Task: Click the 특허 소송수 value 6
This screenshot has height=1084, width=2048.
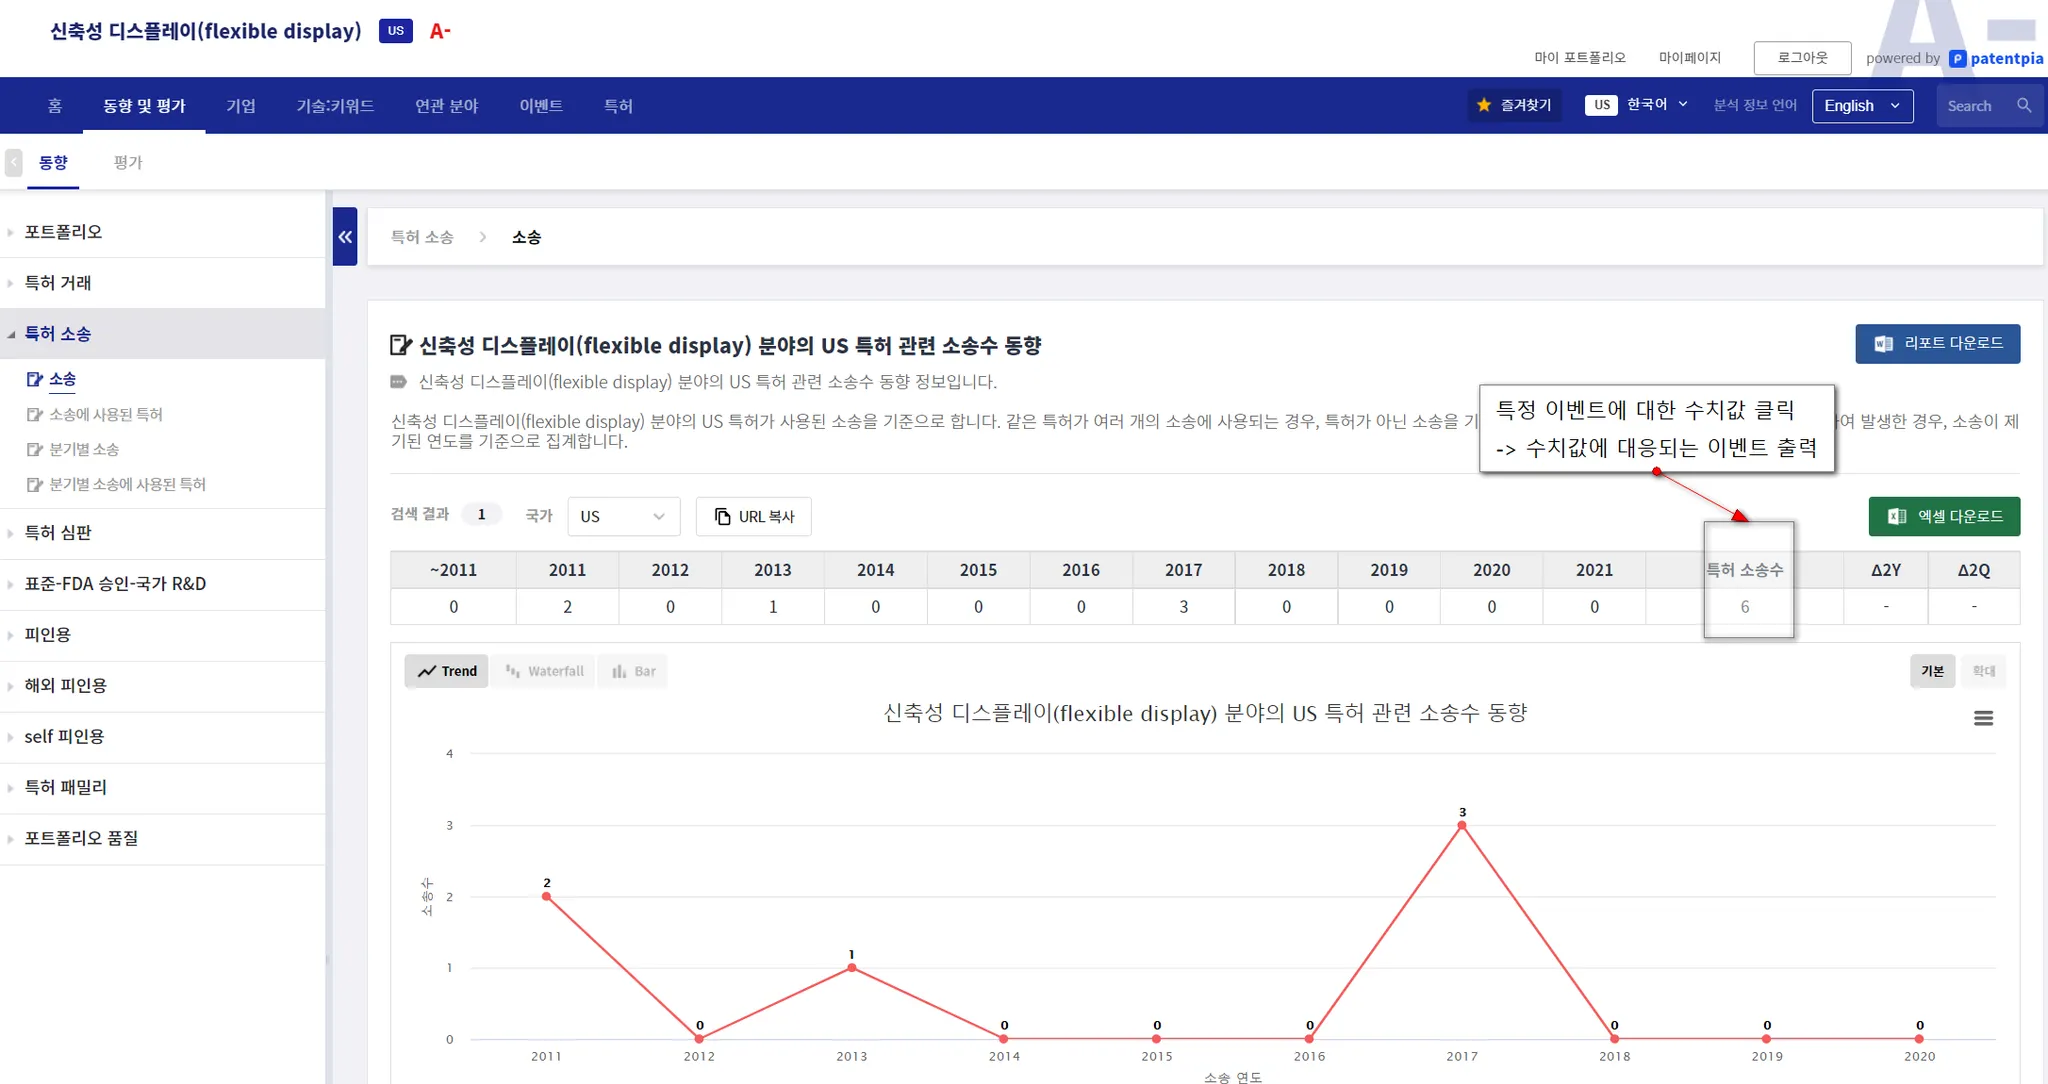Action: point(1745,607)
